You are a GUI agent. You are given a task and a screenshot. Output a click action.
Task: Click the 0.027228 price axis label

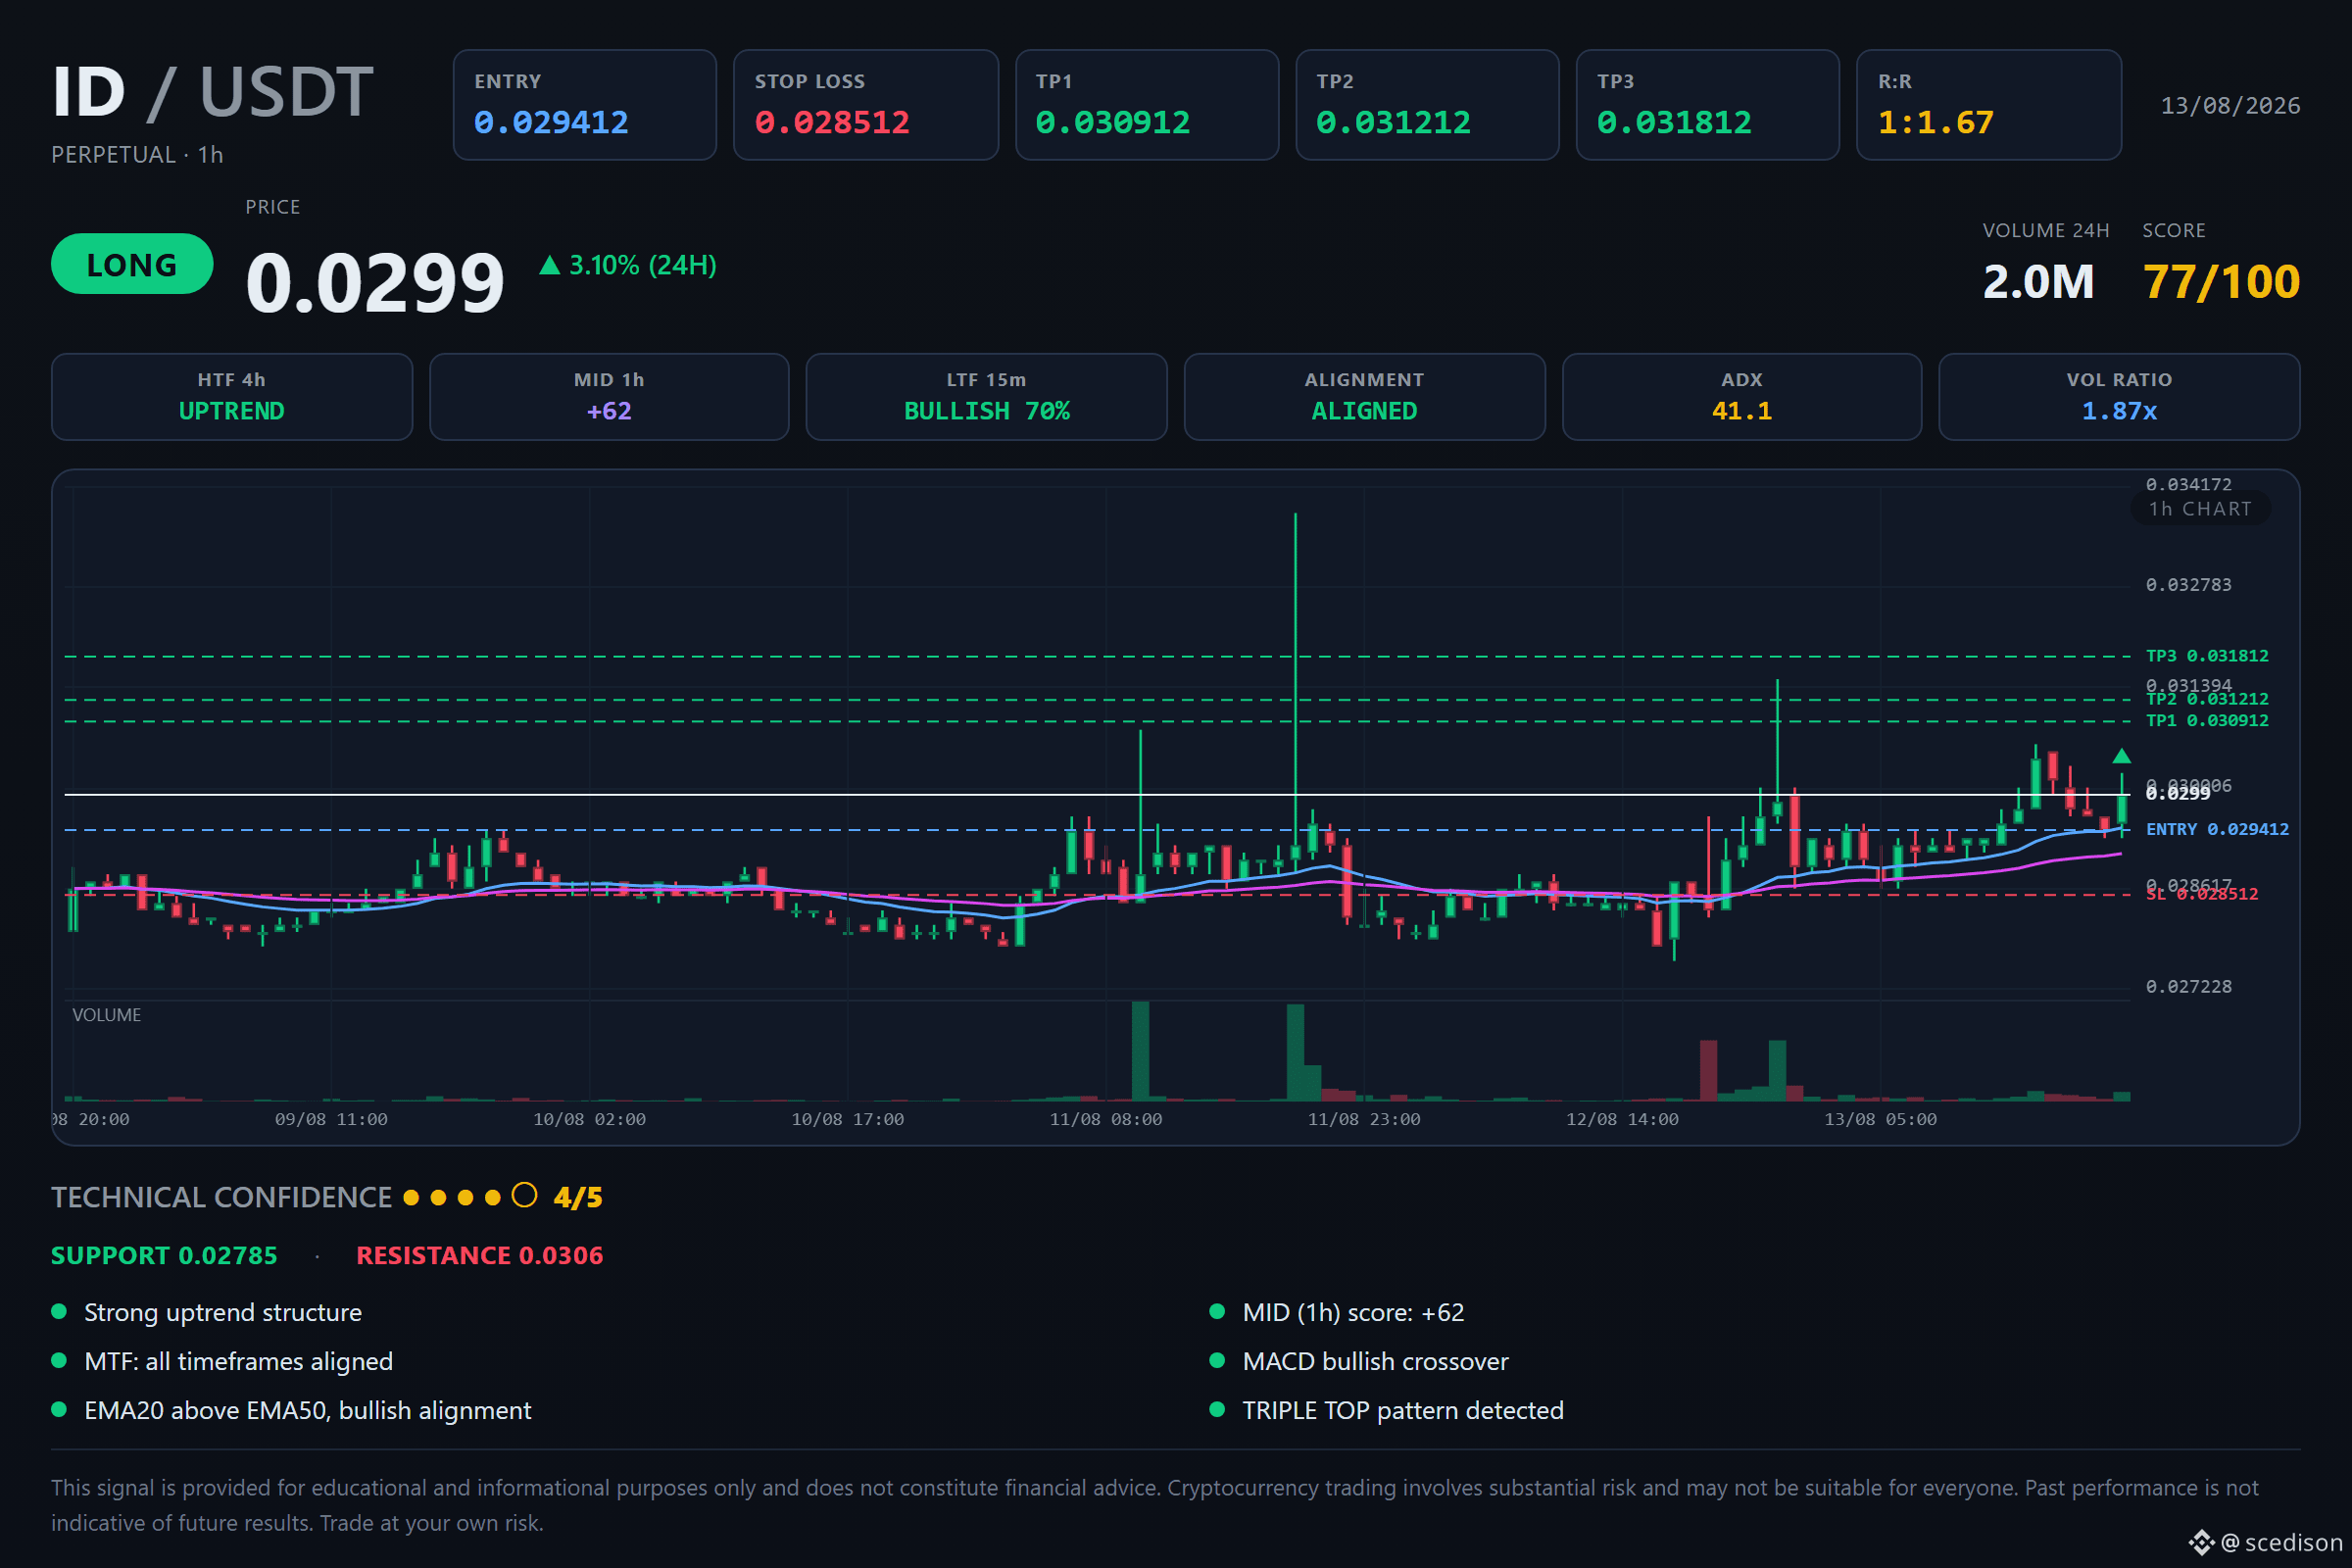click(2188, 987)
